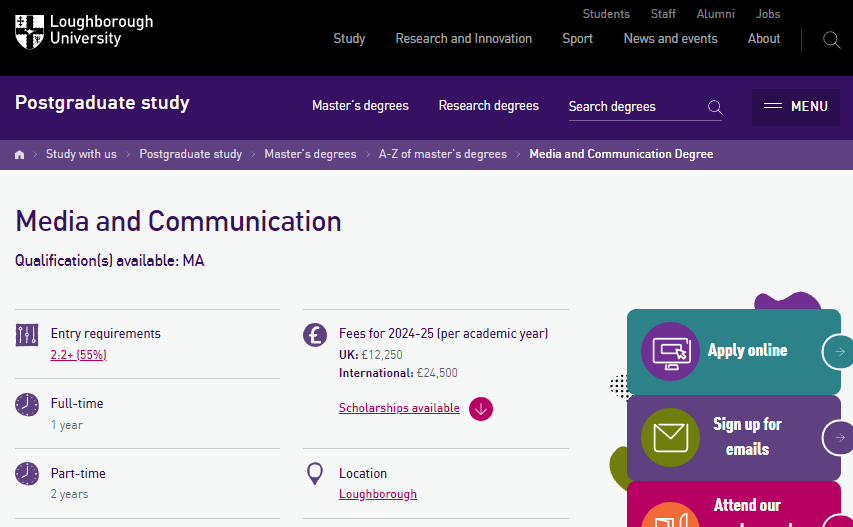Open the site search magnifier icon
The height and width of the screenshot is (527, 853).
(x=831, y=40)
